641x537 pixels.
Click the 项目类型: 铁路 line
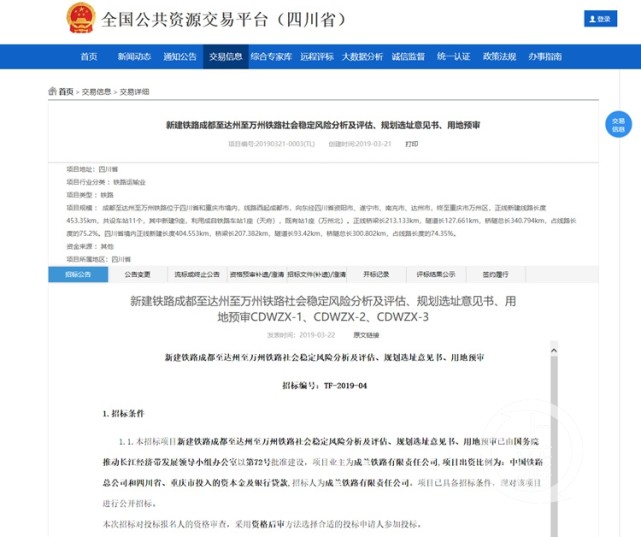click(90, 195)
